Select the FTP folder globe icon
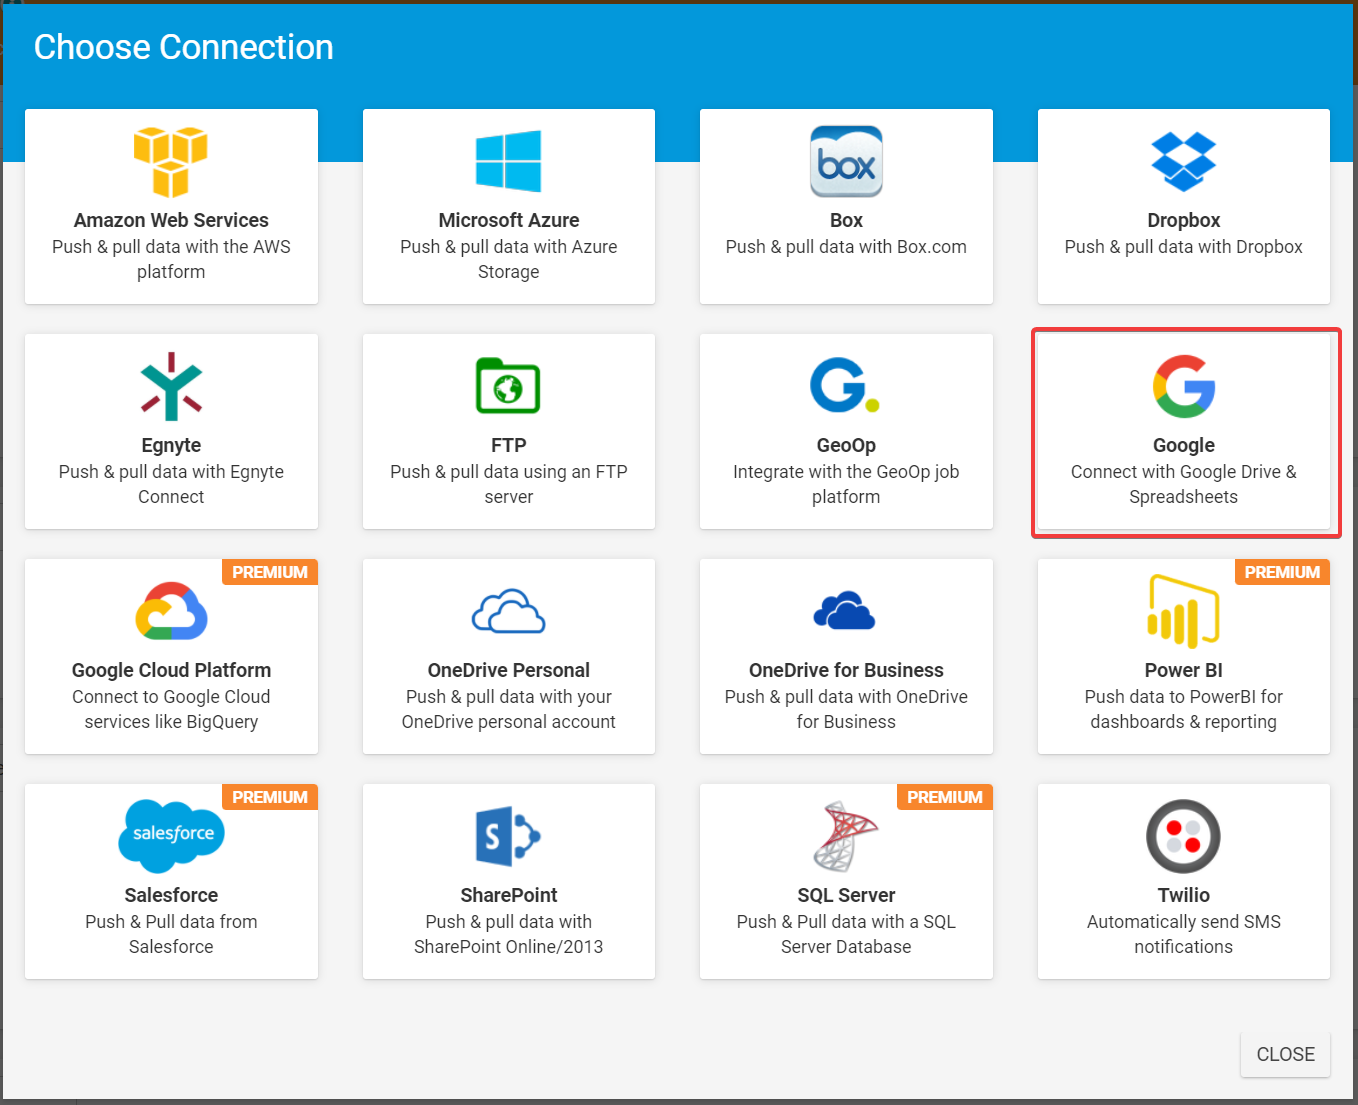1358x1105 pixels. point(508,385)
